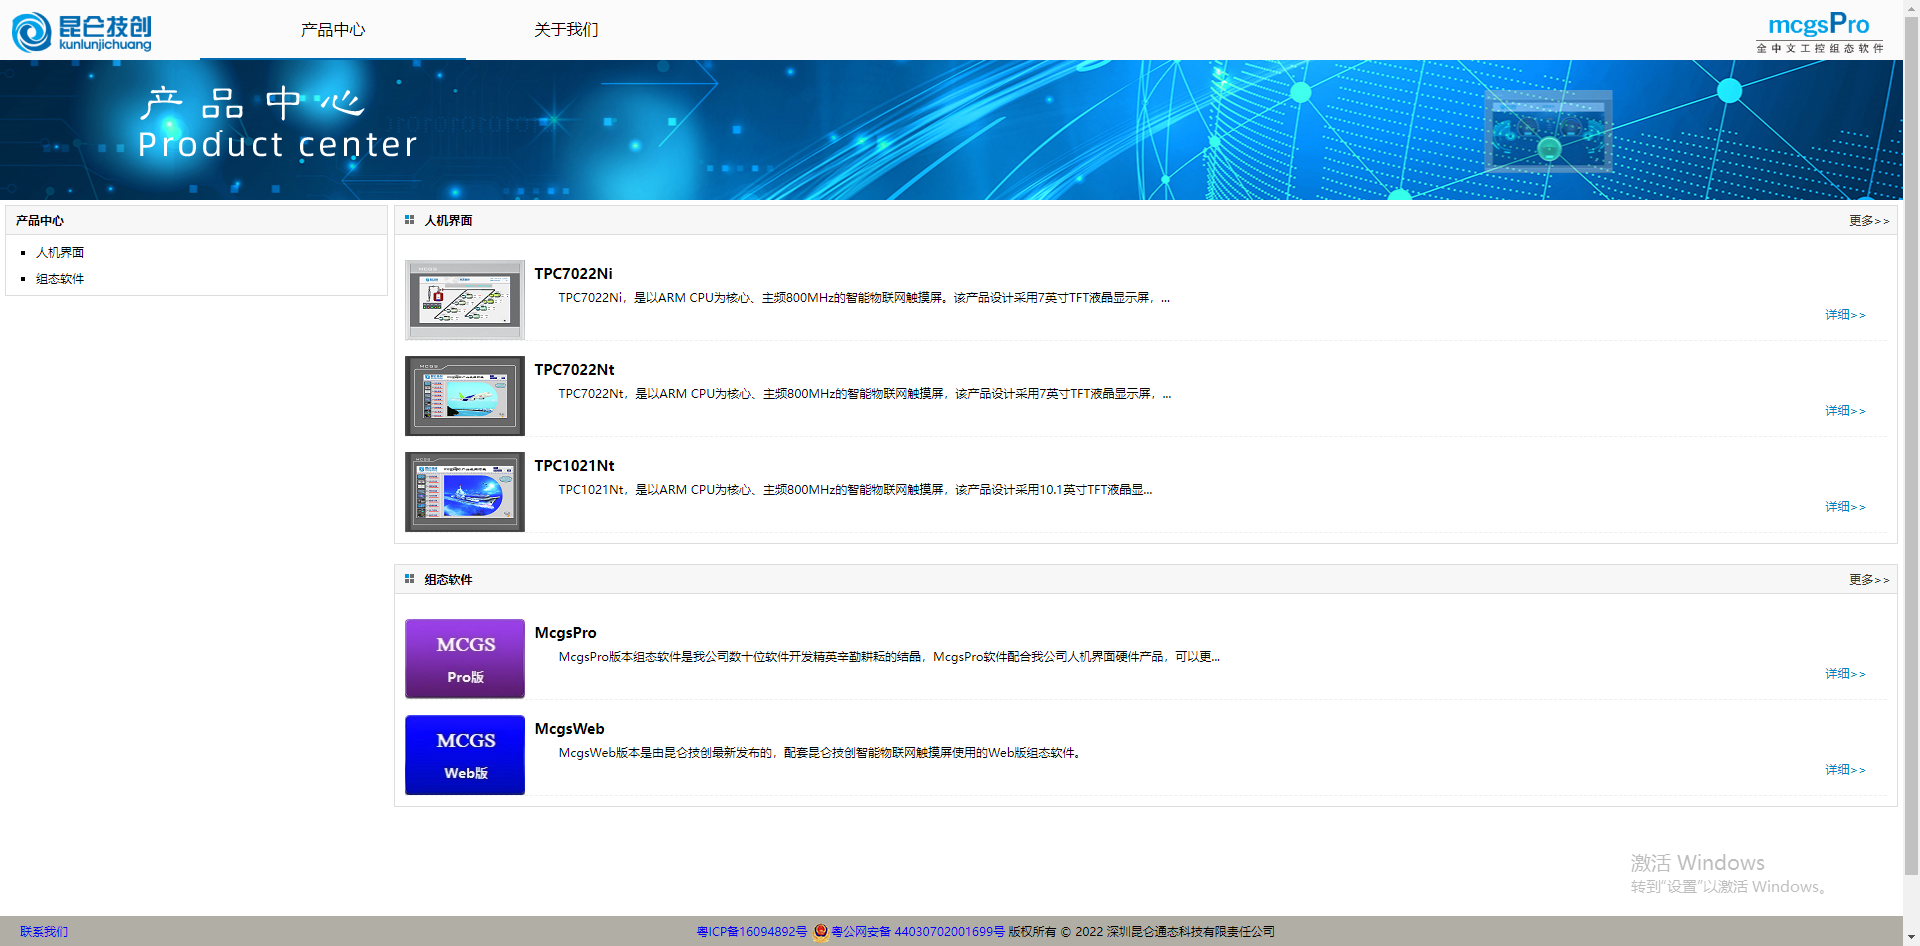Open the 关于我们 navigation menu

566,30
